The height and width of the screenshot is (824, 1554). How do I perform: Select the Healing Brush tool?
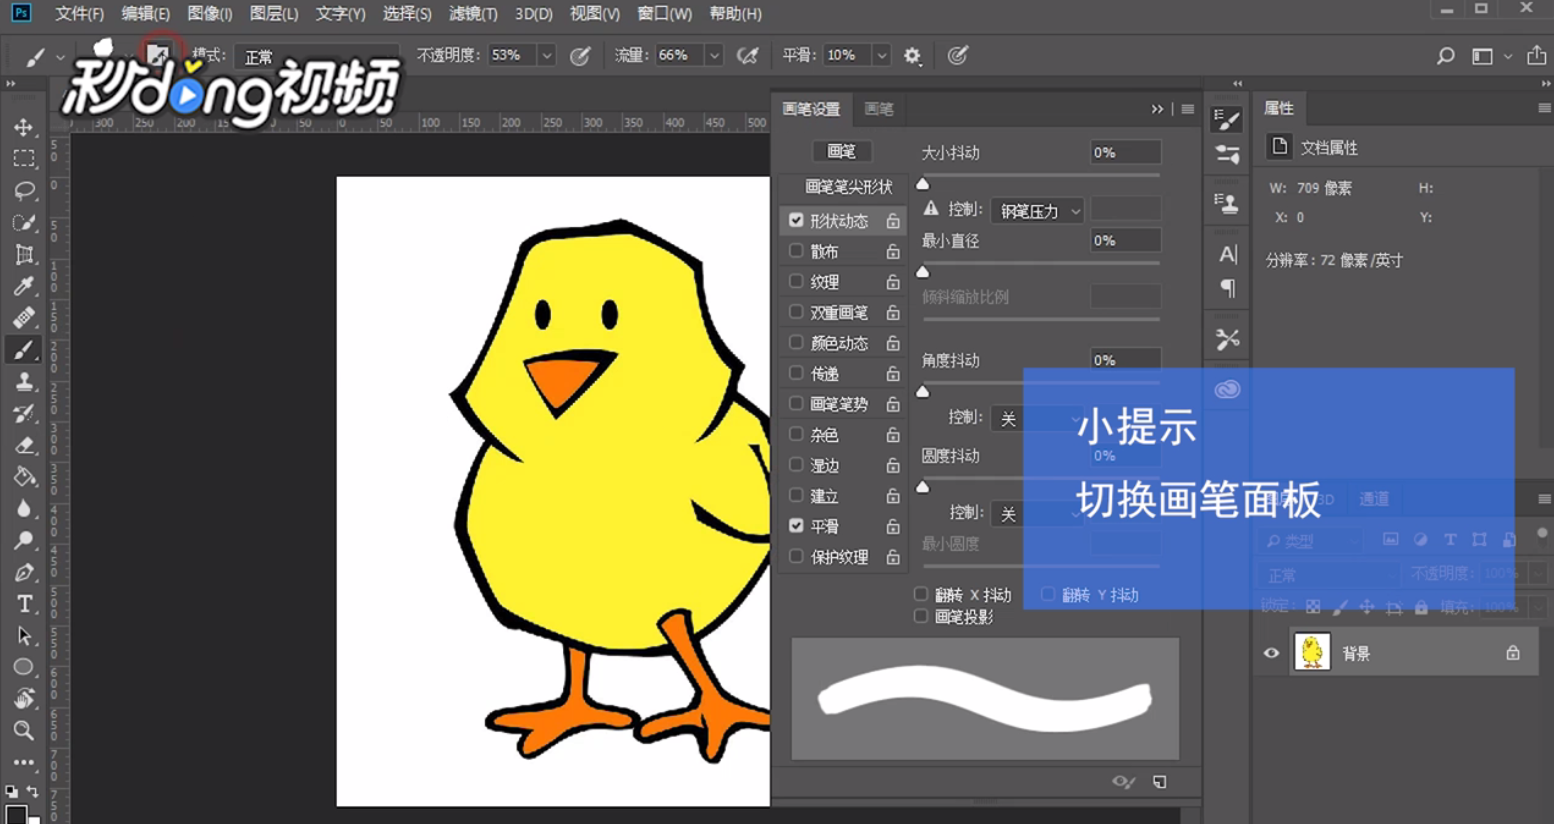pyautogui.click(x=24, y=318)
